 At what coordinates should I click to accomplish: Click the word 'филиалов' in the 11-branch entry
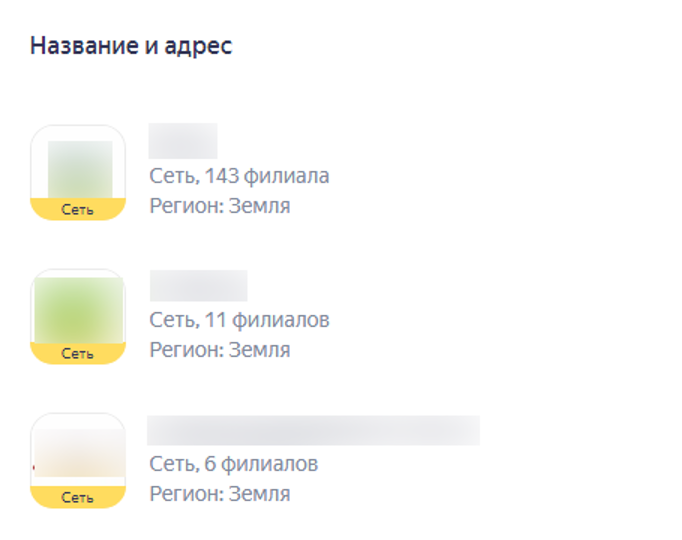click(x=281, y=320)
